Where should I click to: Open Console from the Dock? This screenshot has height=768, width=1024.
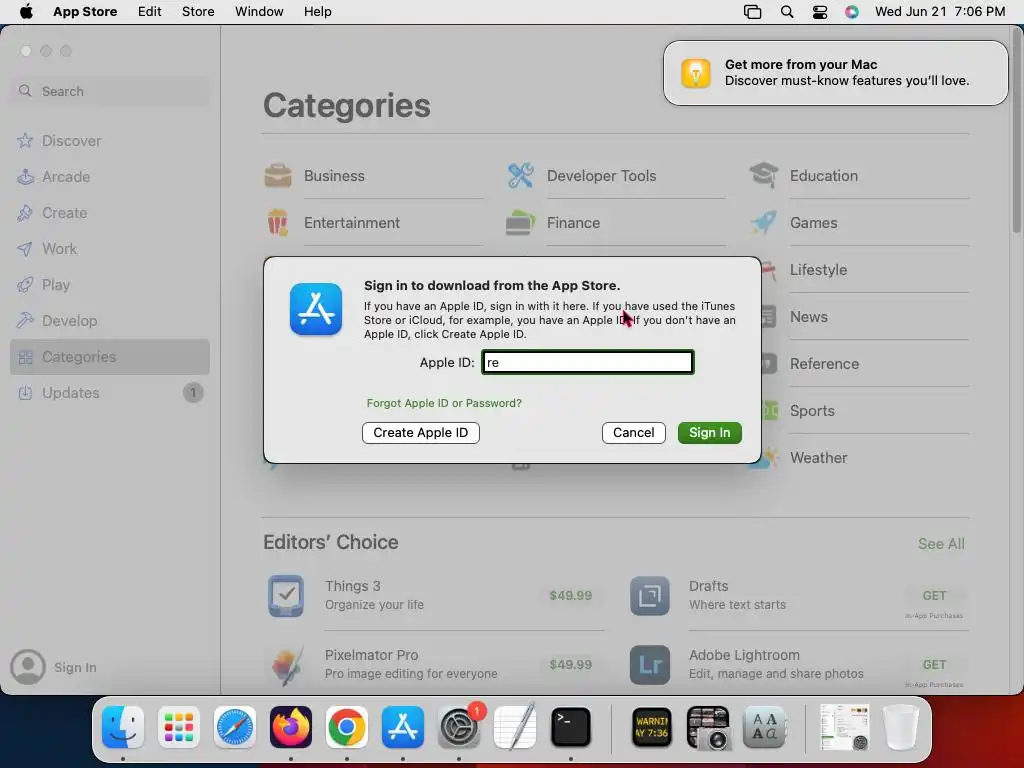click(x=652, y=727)
